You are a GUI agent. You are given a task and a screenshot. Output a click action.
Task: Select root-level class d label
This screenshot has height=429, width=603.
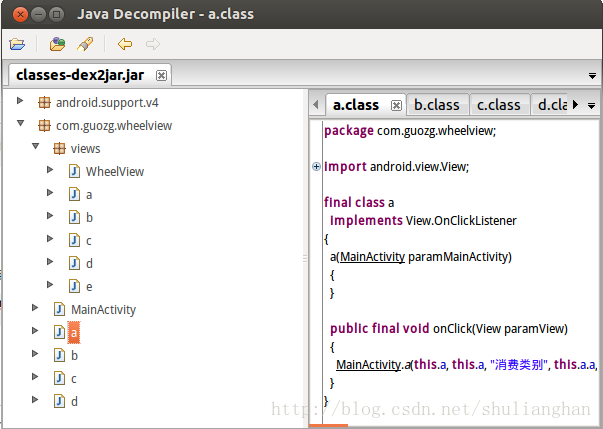point(74,401)
